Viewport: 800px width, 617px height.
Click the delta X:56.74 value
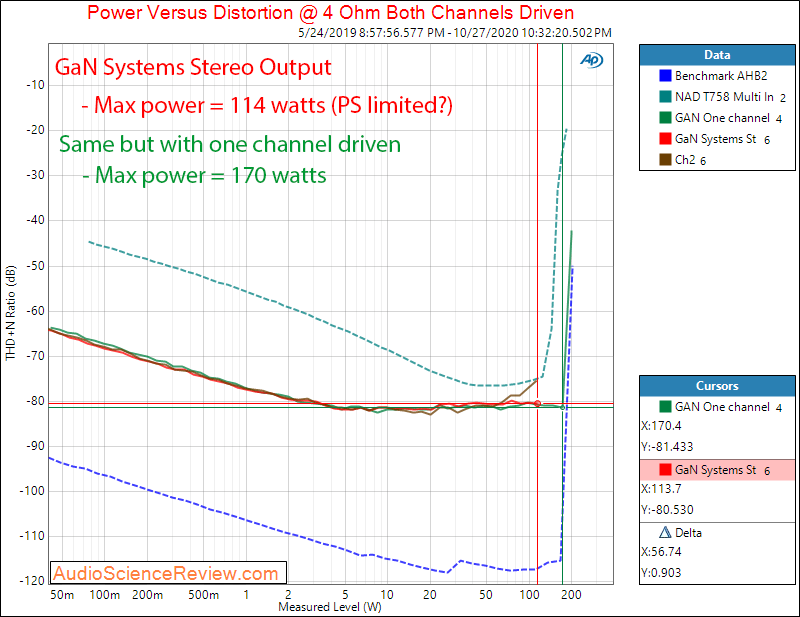tap(661, 552)
